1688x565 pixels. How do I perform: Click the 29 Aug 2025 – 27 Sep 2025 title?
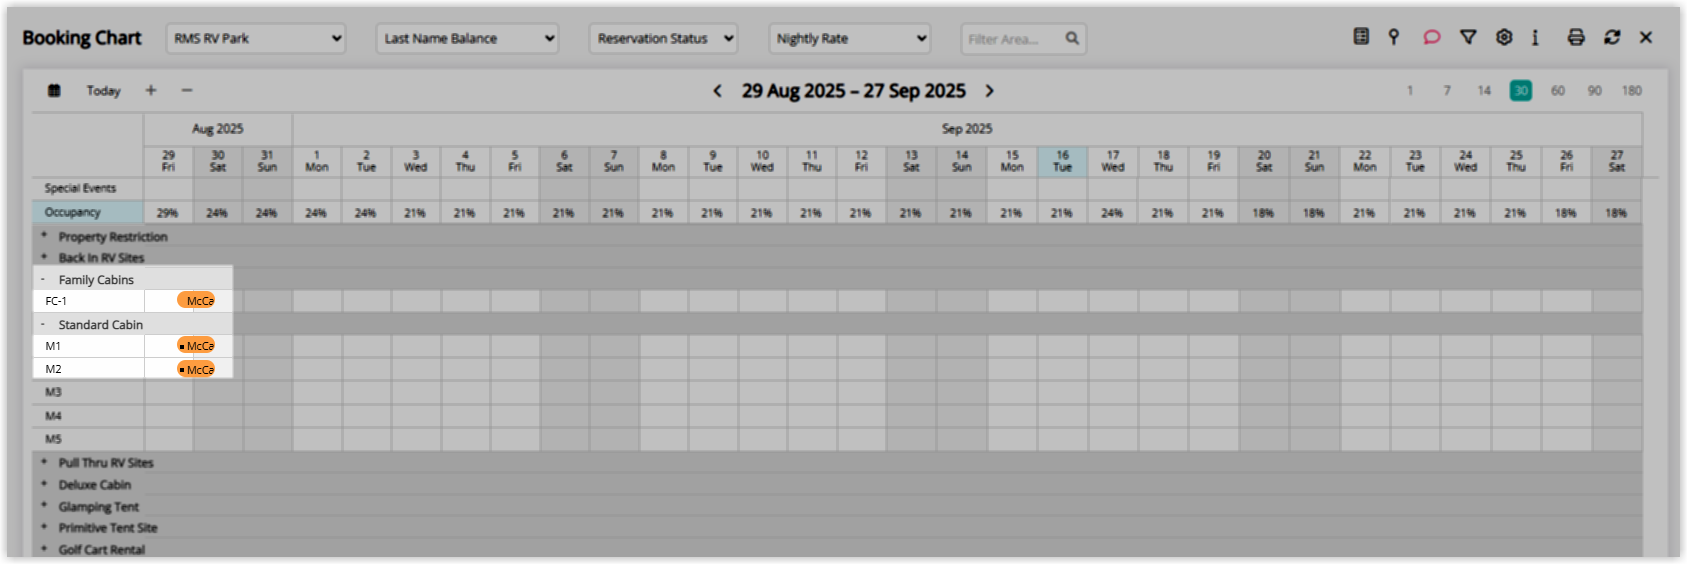pyautogui.click(x=854, y=91)
